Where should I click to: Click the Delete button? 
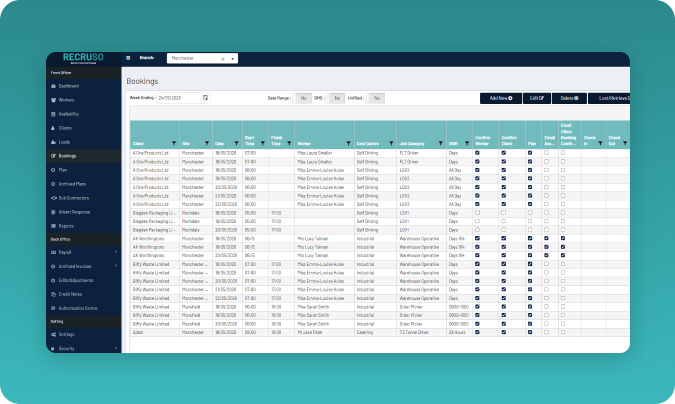click(569, 98)
